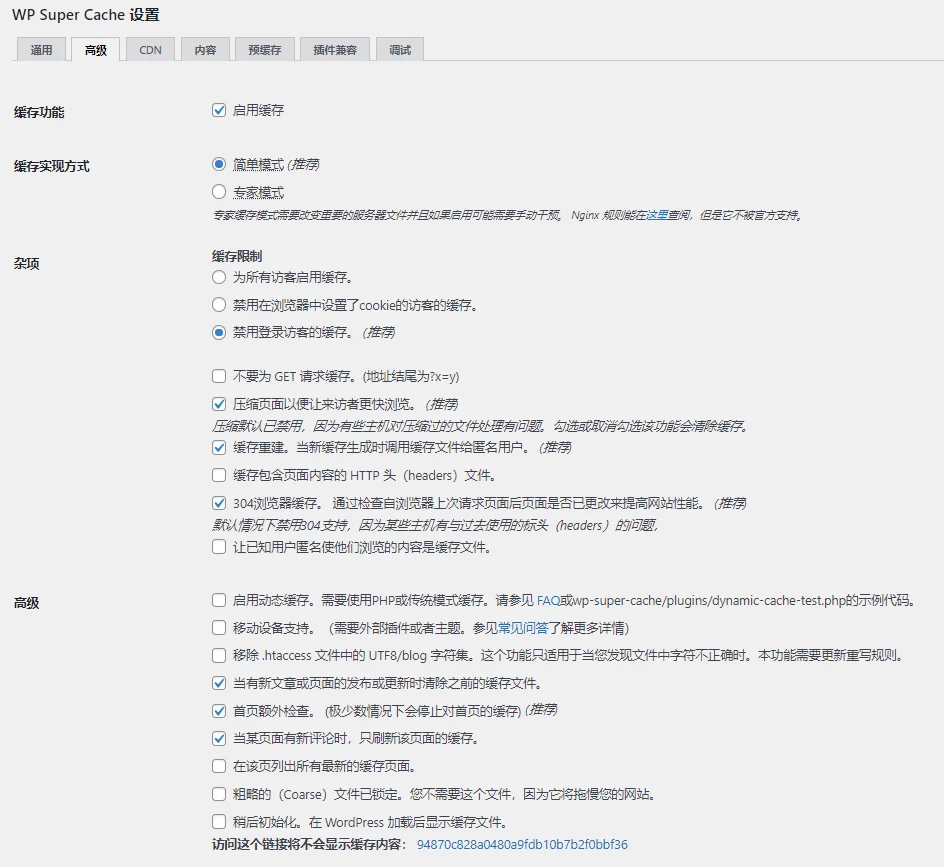Open the FAQ link for dynamic caching
This screenshot has height=867, width=944.
[548, 600]
